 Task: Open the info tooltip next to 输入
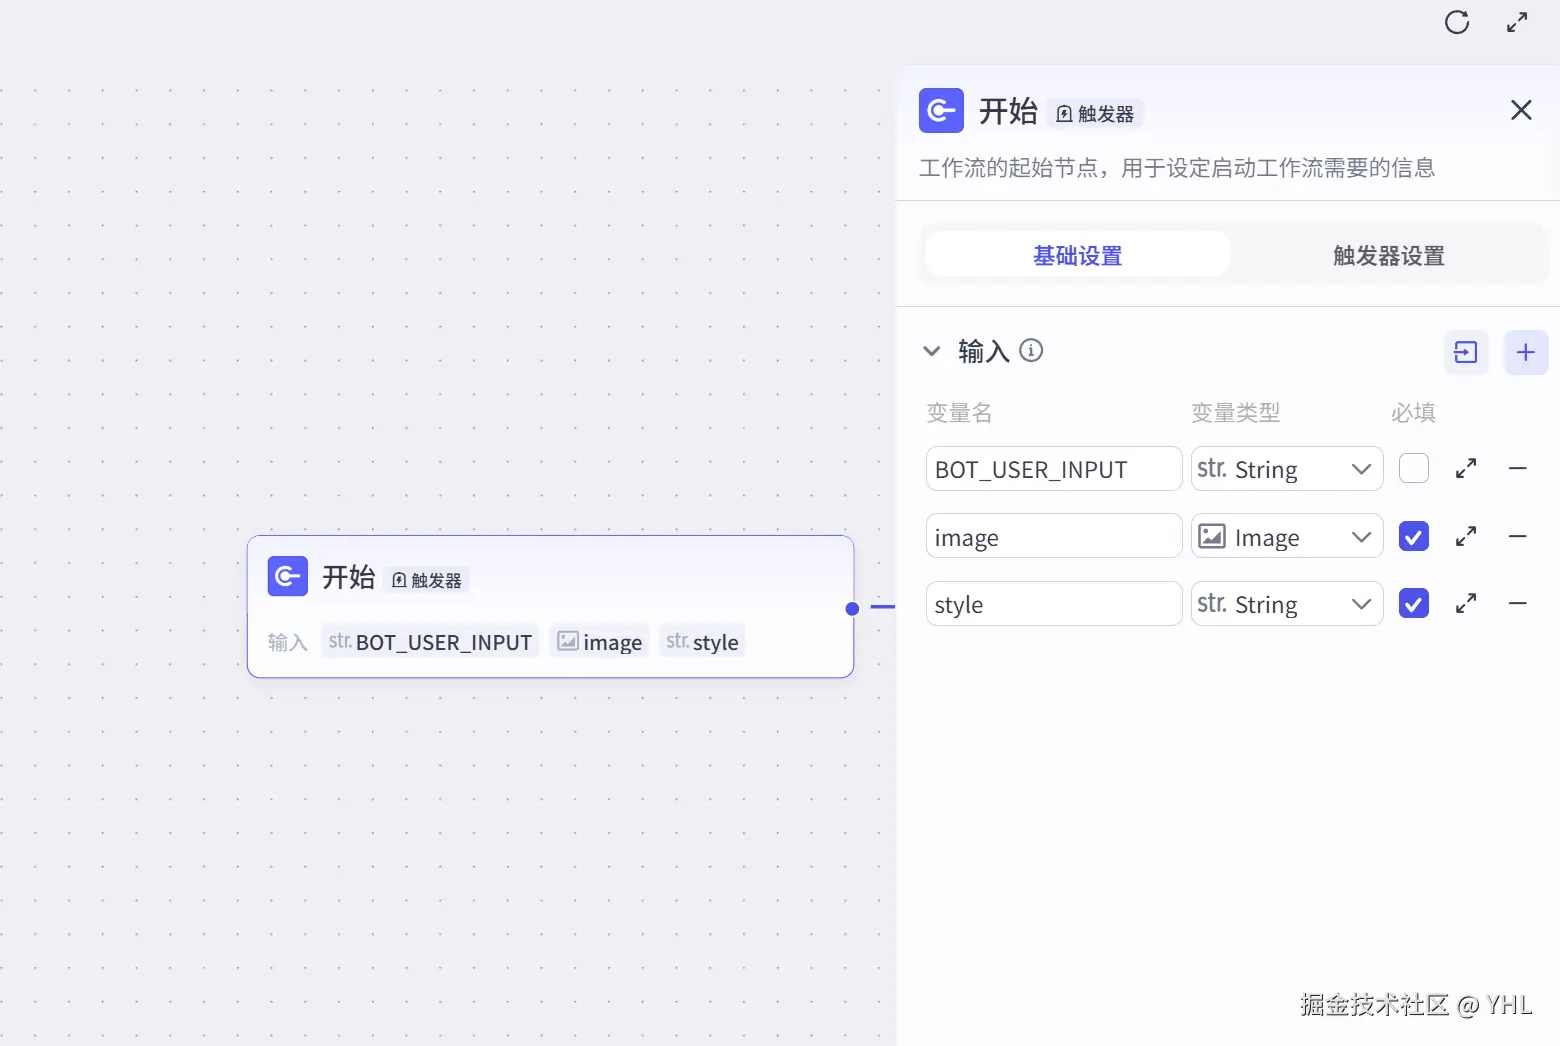[x=1031, y=350]
